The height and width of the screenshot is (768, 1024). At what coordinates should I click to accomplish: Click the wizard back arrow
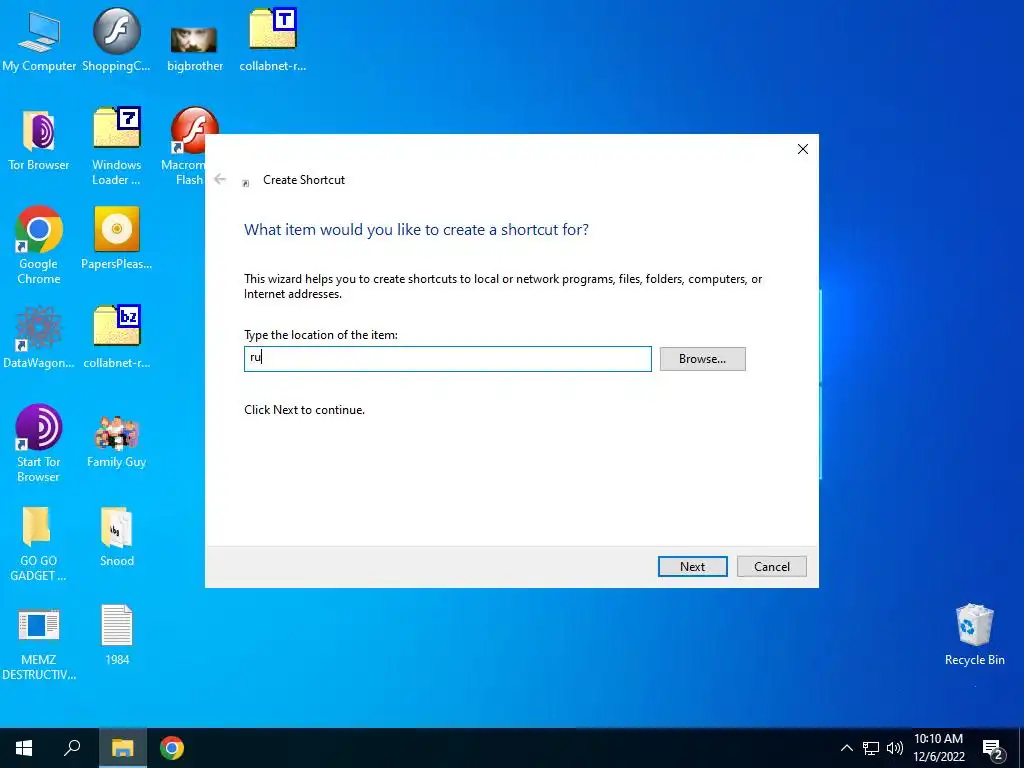click(x=220, y=179)
